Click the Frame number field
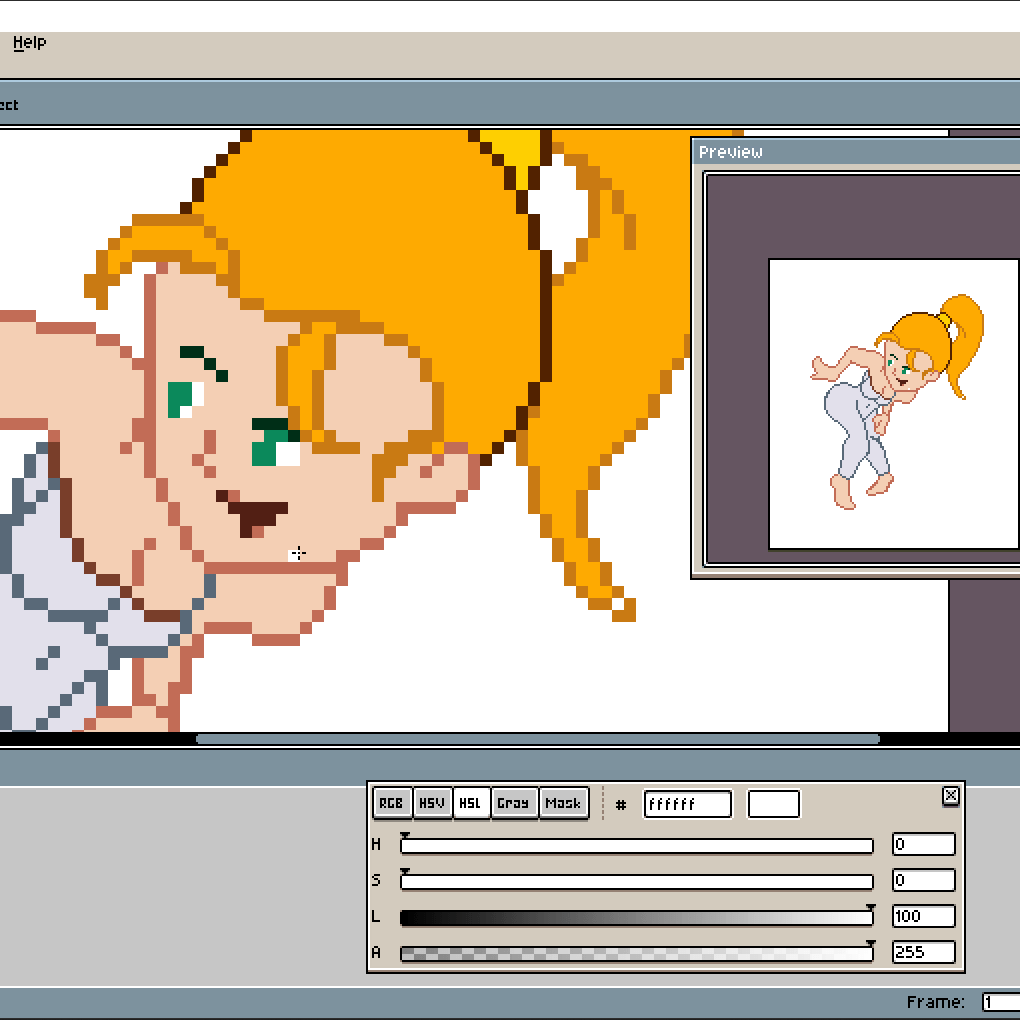Image resolution: width=1020 pixels, height=1020 pixels. coord(1000,1002)
